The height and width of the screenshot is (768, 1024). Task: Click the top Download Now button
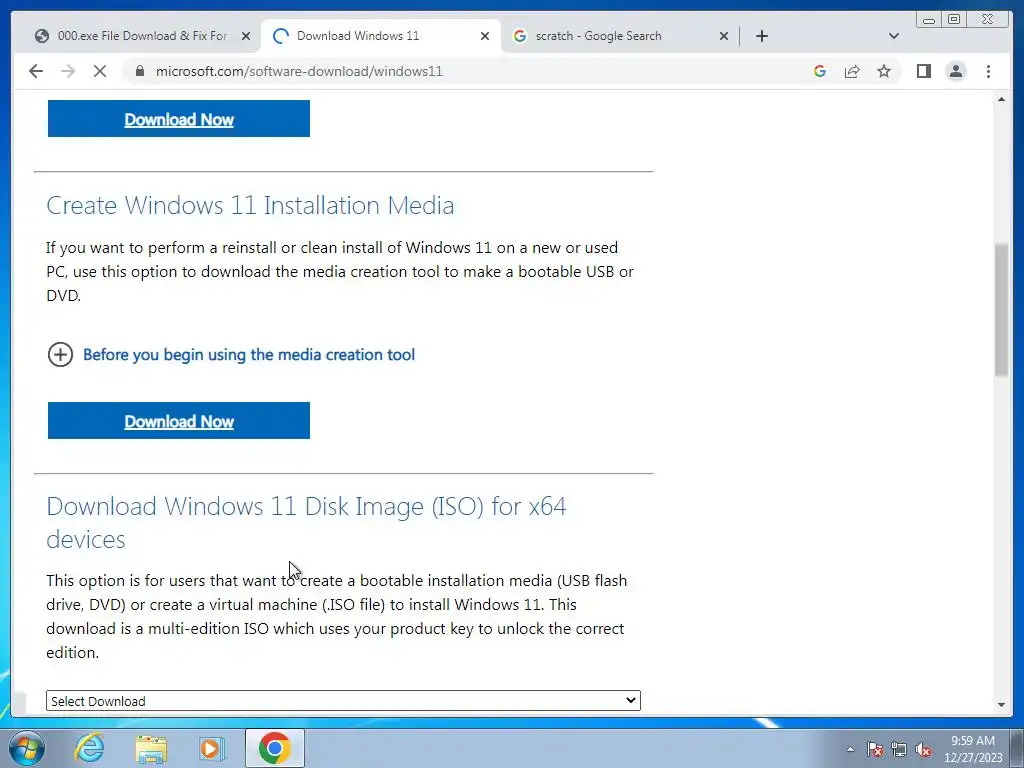point(179,118)
